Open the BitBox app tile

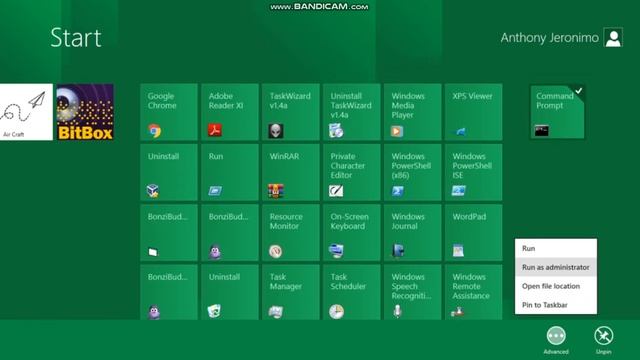point(85,112)
